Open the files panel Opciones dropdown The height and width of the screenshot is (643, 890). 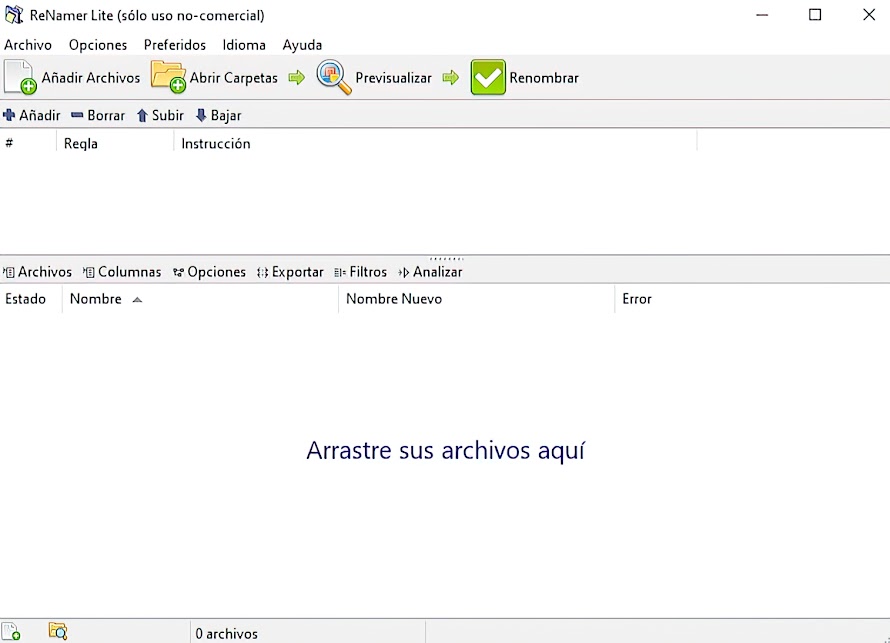tap(209, 272)
